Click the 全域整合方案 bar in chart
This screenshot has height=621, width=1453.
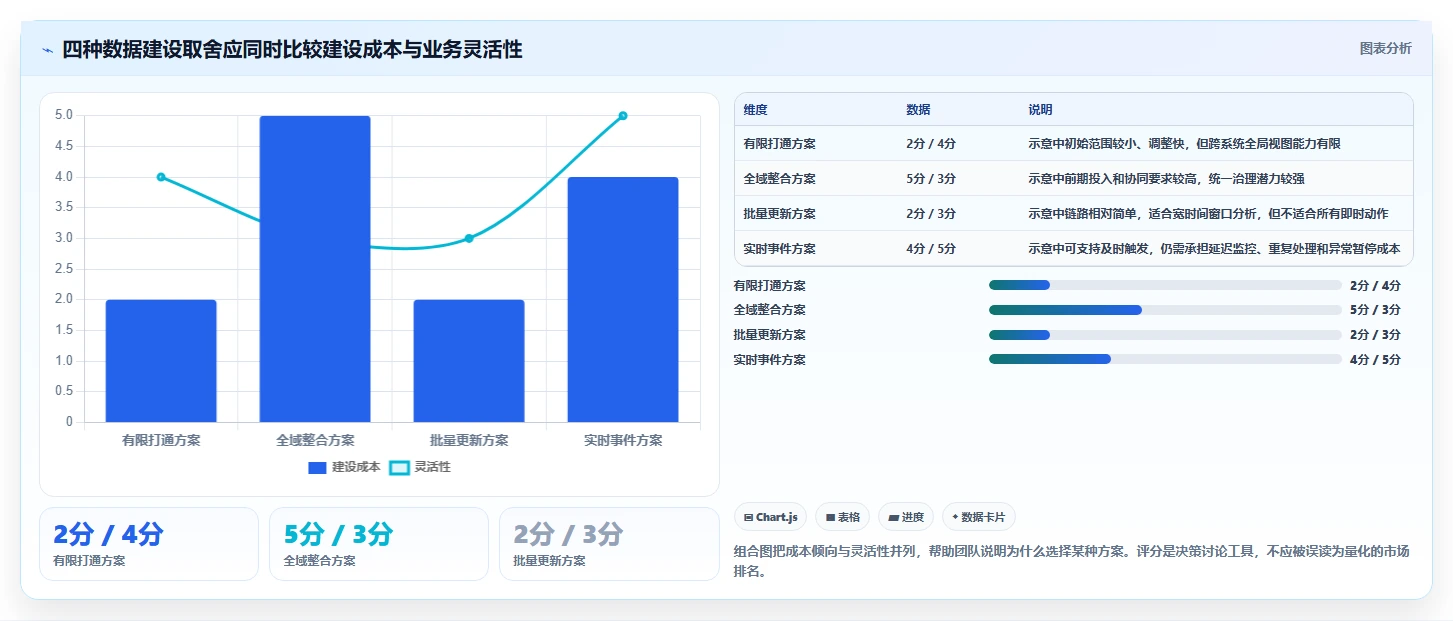(315, 269)
